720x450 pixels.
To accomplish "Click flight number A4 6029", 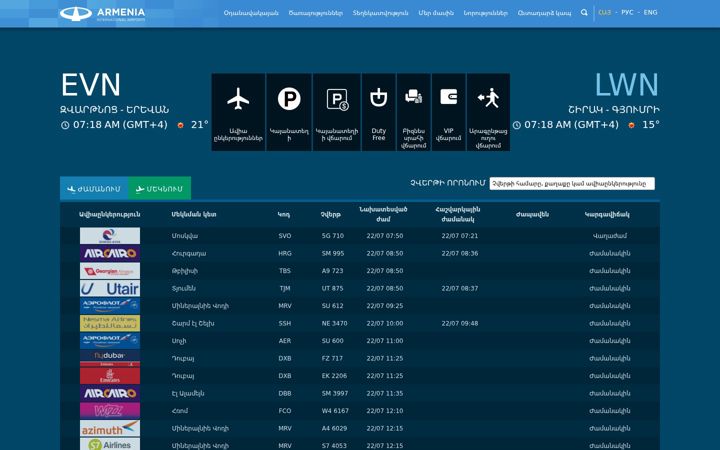I will [x=334, y=428].
